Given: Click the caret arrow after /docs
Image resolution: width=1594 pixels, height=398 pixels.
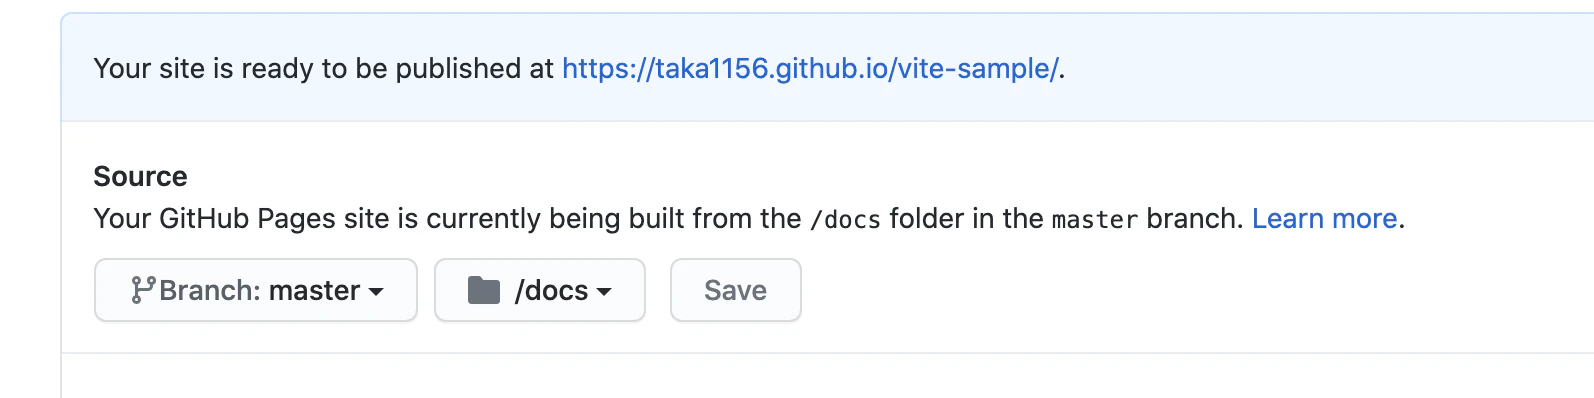Looking at the screenshot, I should (x=604, y=292).
